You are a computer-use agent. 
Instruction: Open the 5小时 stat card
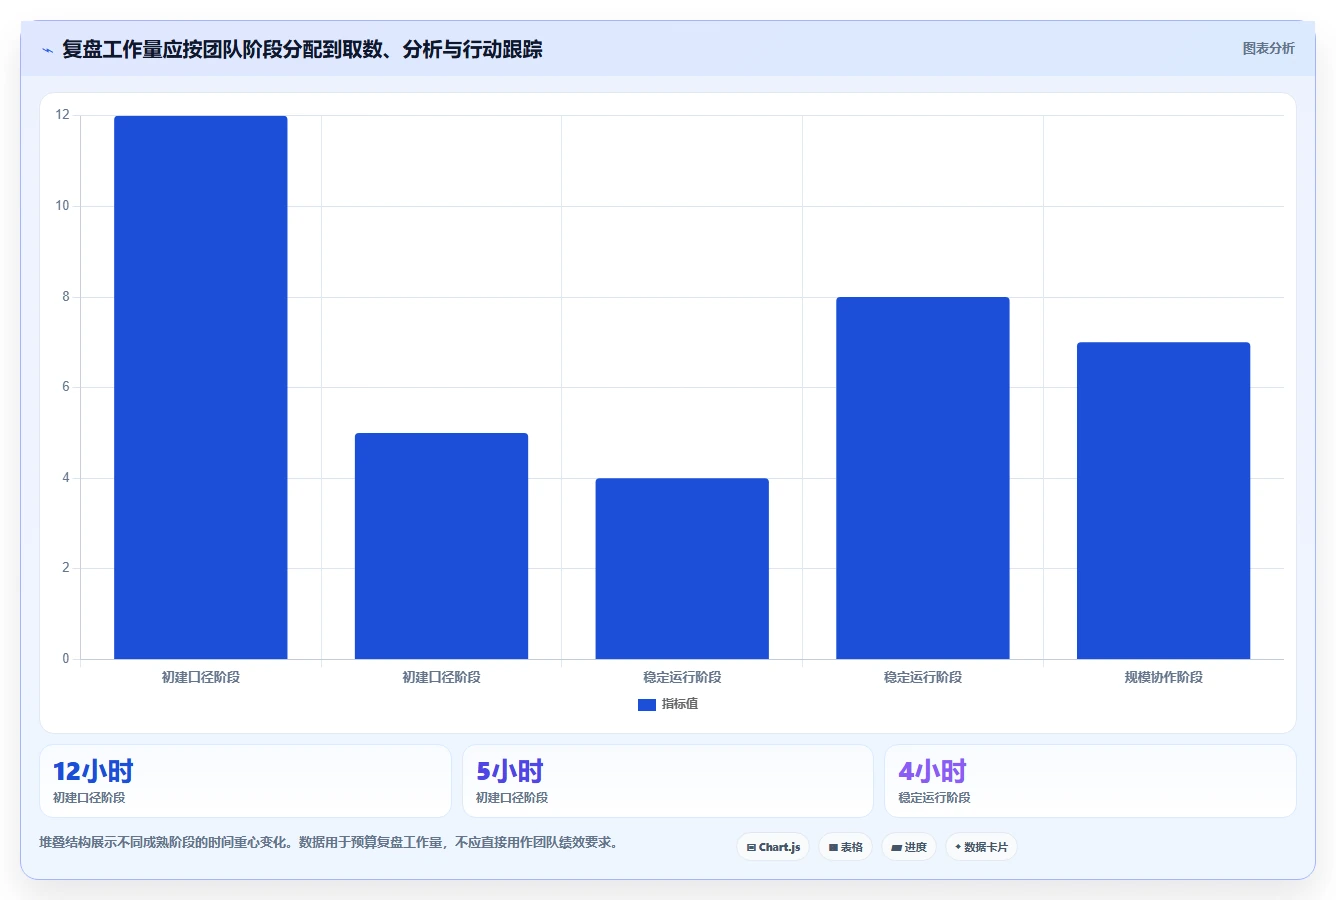668,781
